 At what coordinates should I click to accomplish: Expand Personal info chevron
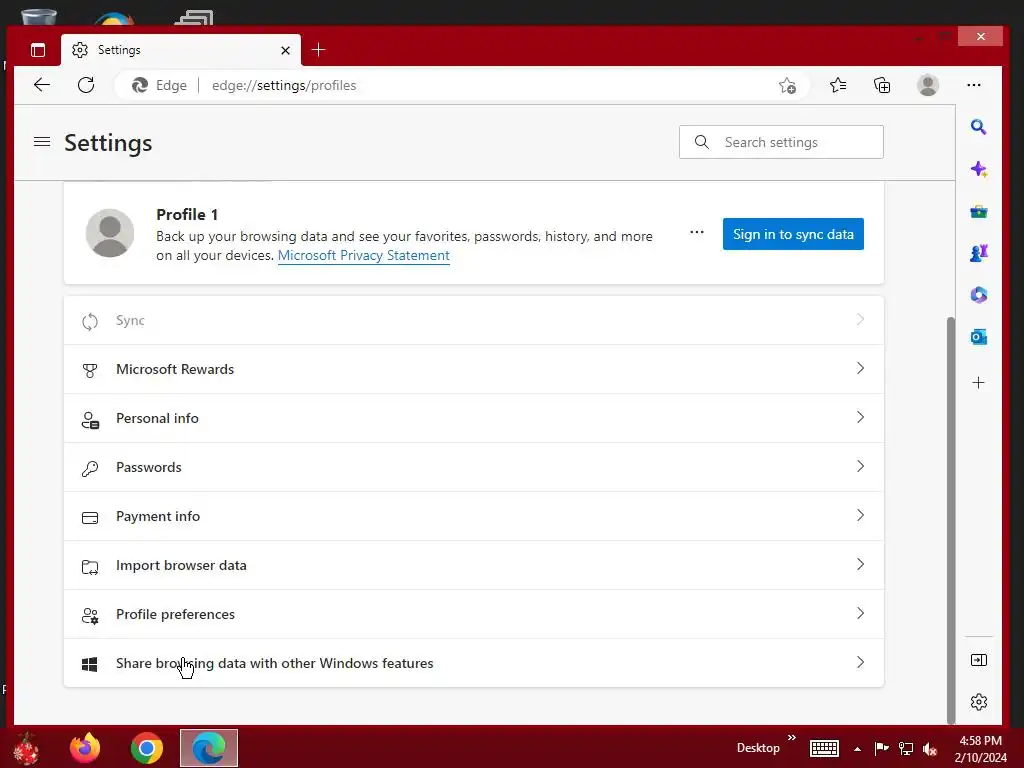tap(860, 417)
